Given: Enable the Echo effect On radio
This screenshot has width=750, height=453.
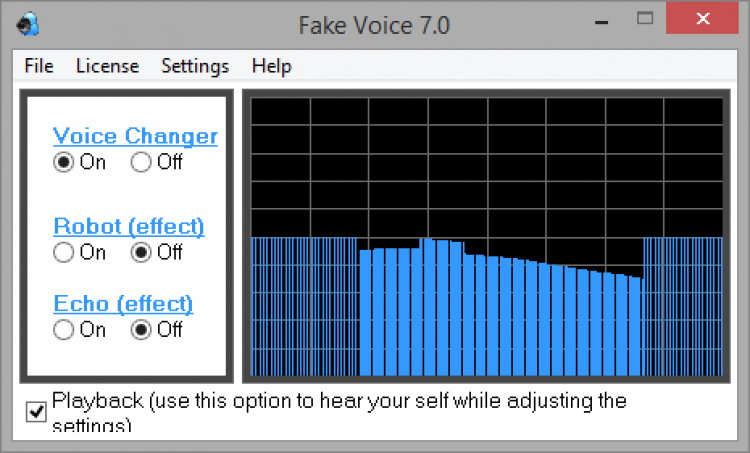Looking at the screenshot, I should (64, 328).
